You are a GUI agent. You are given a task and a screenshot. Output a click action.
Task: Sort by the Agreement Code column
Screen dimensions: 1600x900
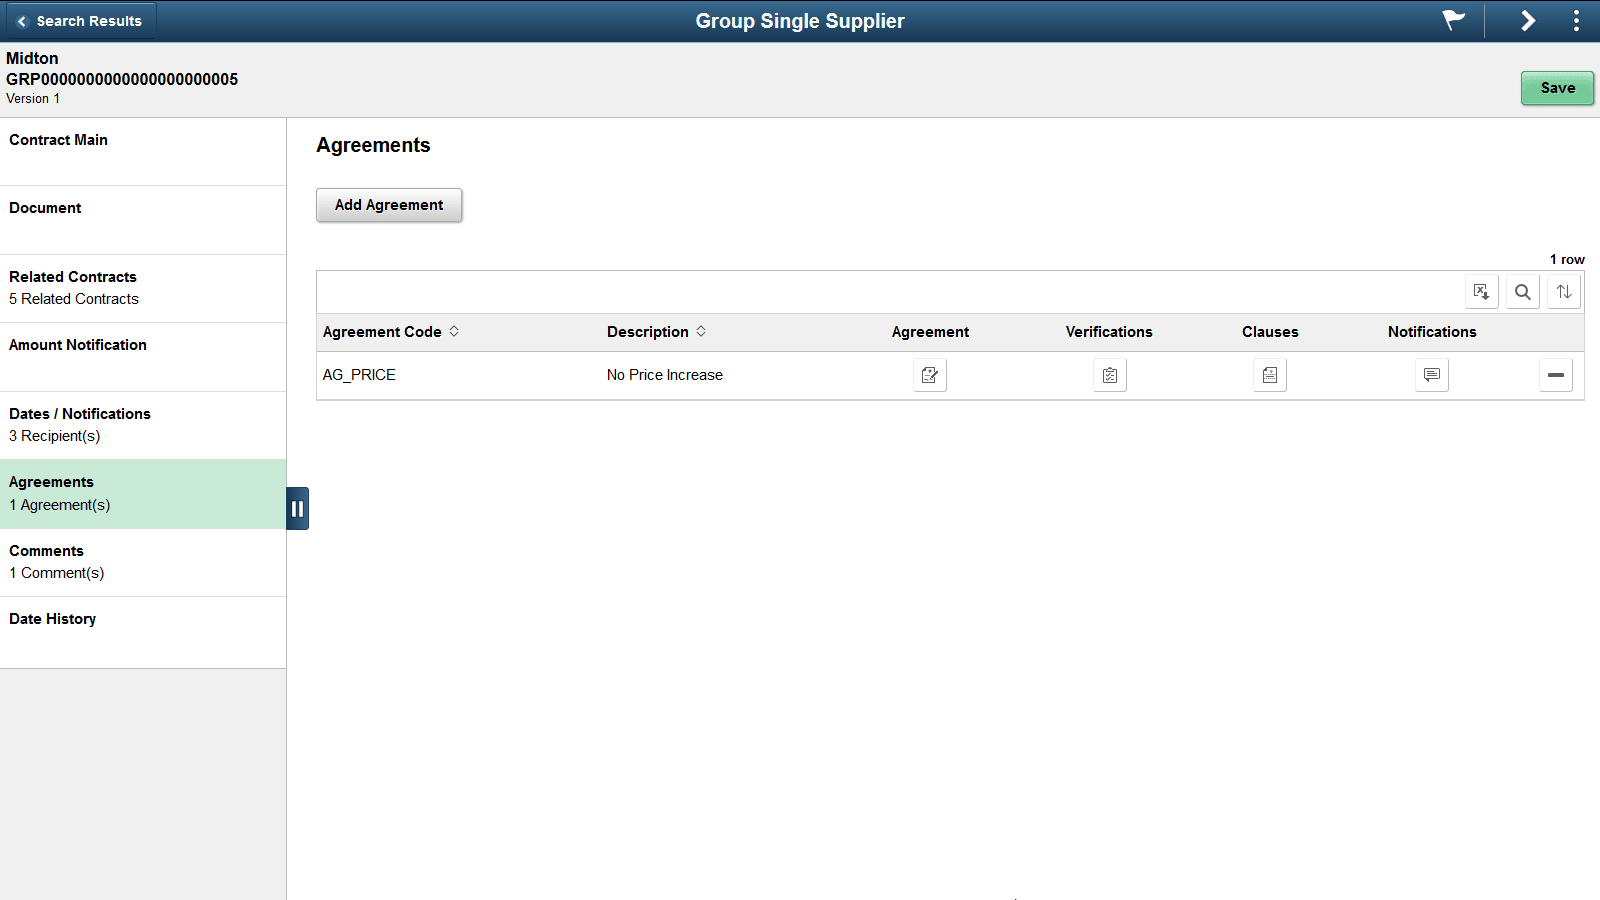(x=382, y=331)
